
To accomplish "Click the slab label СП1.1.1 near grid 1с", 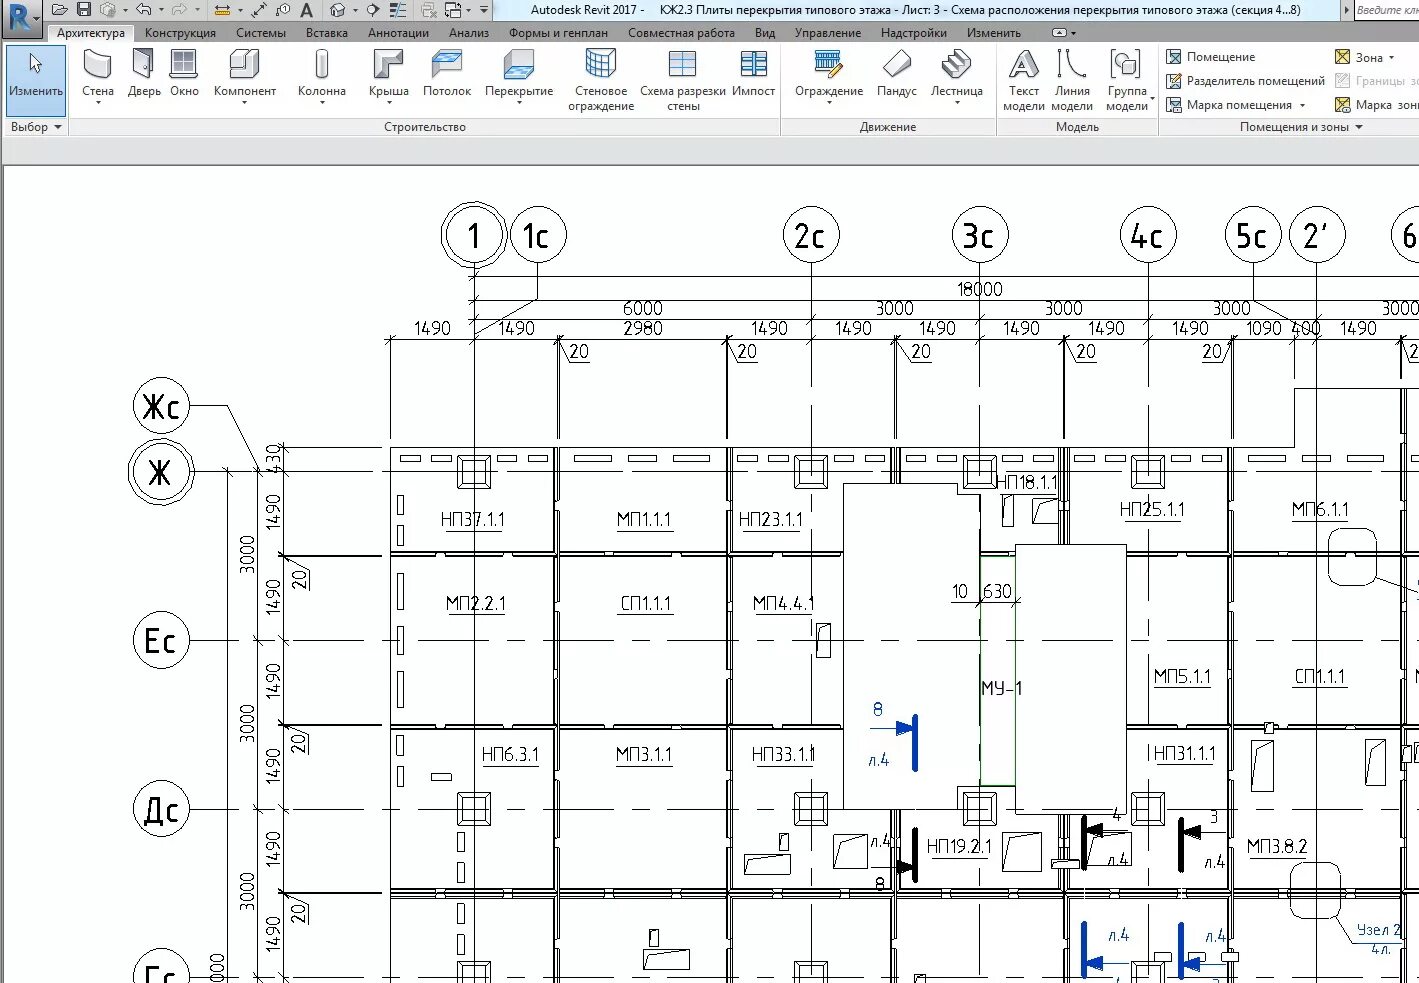I will pos(646,604).
